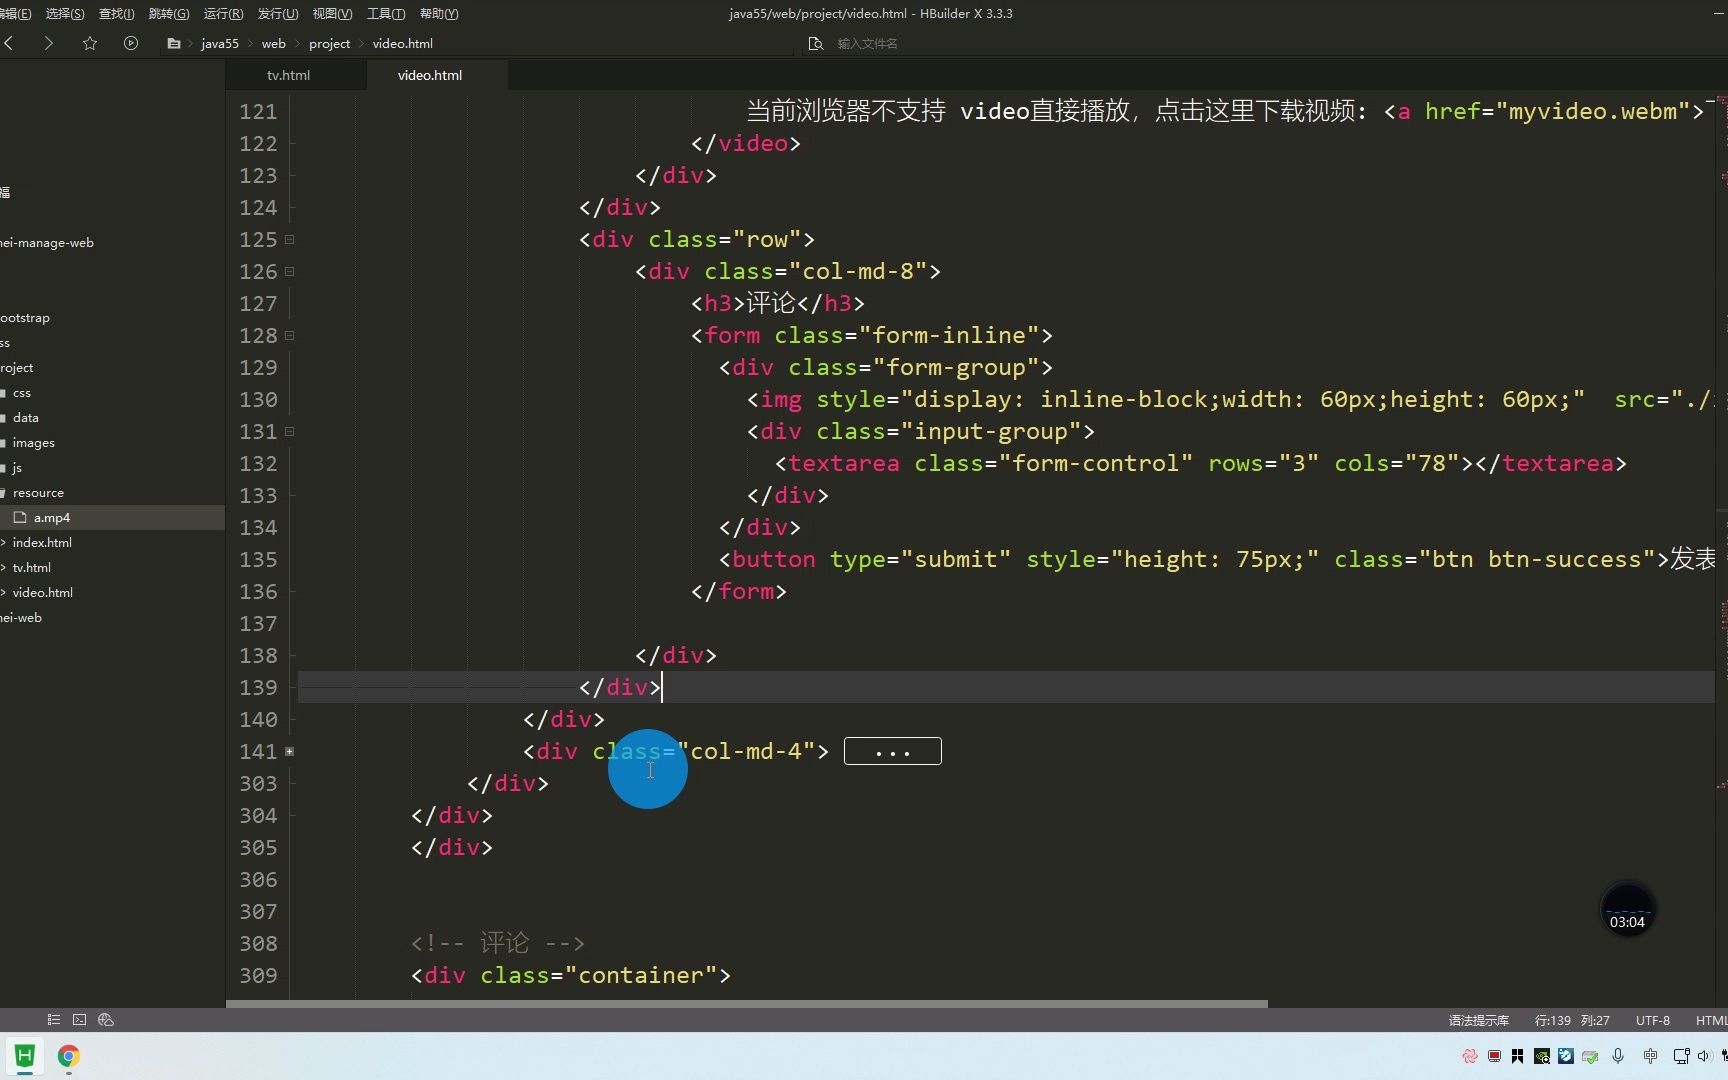Screen dimensions: 1728x1080
Task: Select the data folder in project tree
Action: (26, 417)
